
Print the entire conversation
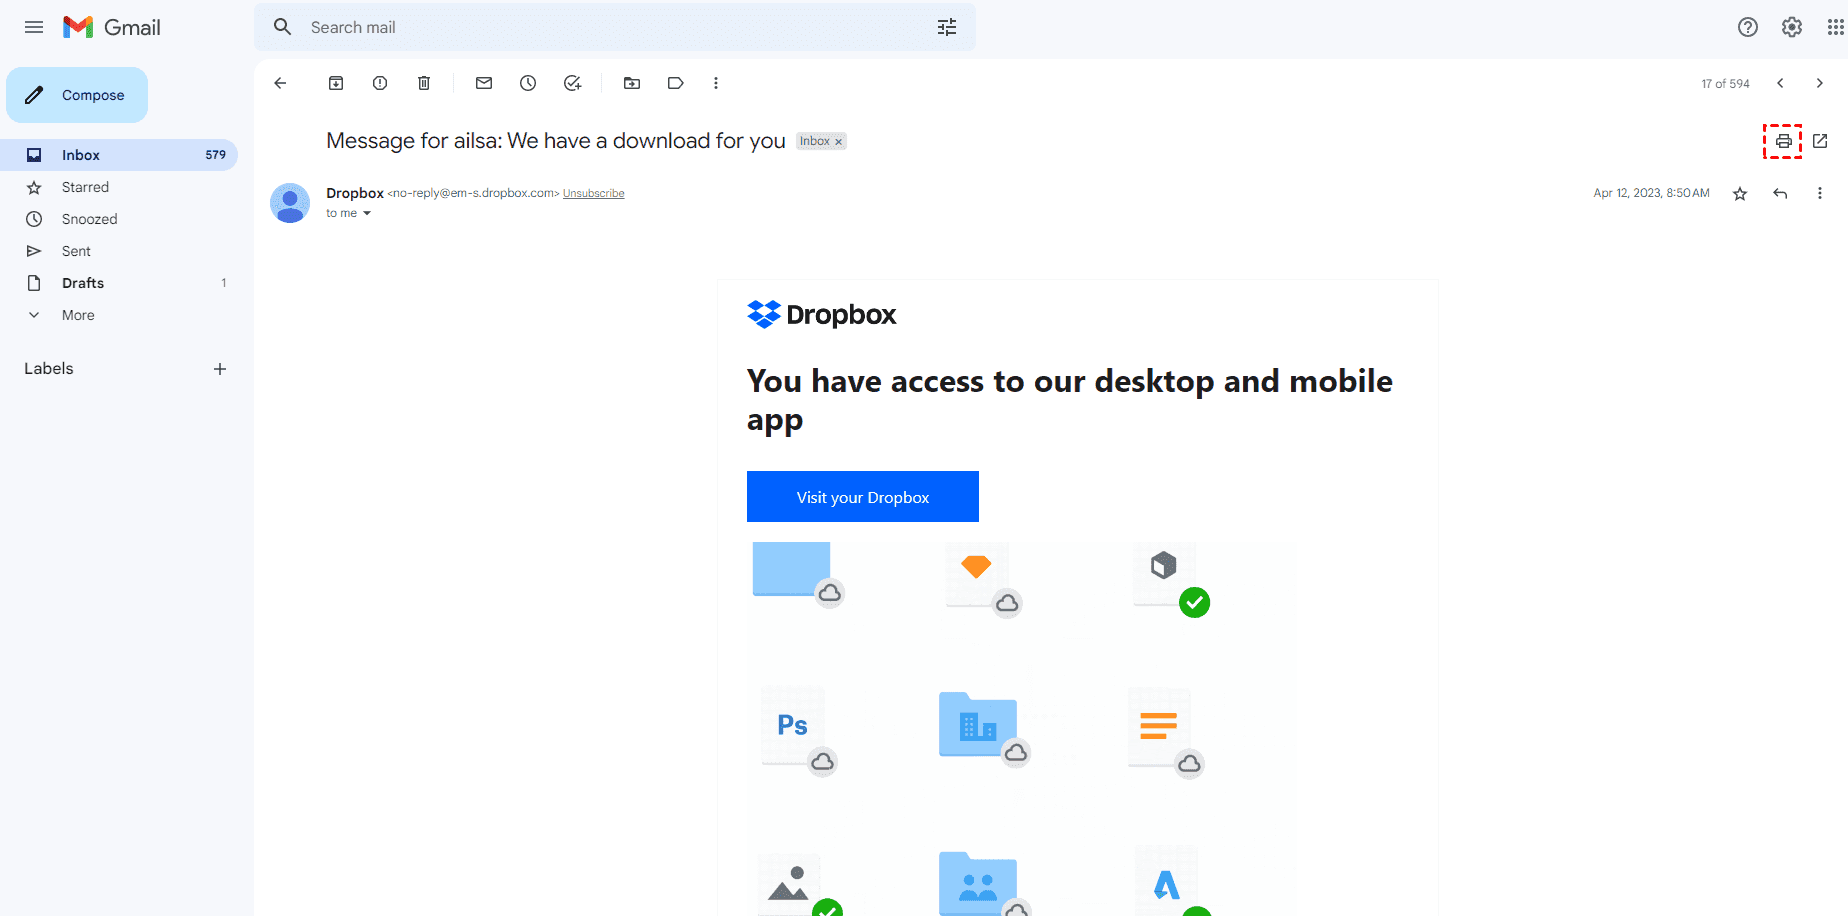pos(1783,141)
